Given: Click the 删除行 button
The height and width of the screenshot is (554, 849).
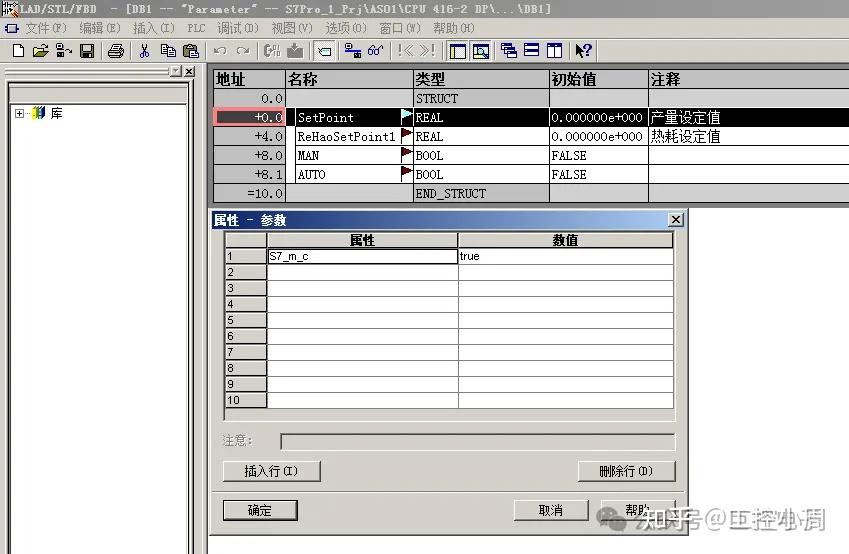Looking at the screenshot, I should (626, 471).
